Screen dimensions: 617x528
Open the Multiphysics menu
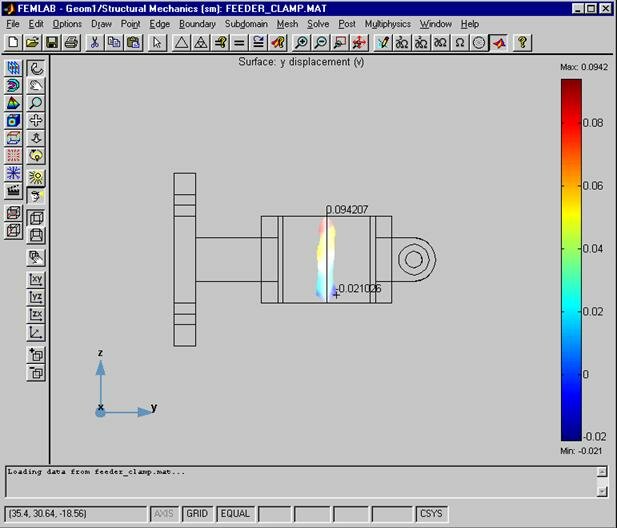coord(387,24)
